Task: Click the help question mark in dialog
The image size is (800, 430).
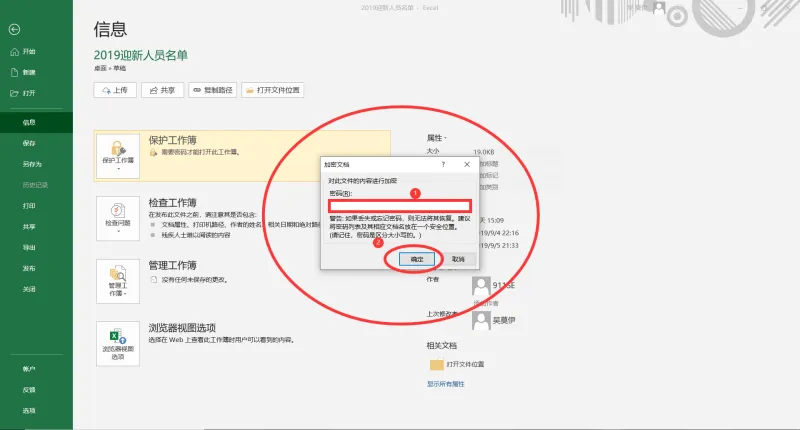Action: click(x=443, y=164)
